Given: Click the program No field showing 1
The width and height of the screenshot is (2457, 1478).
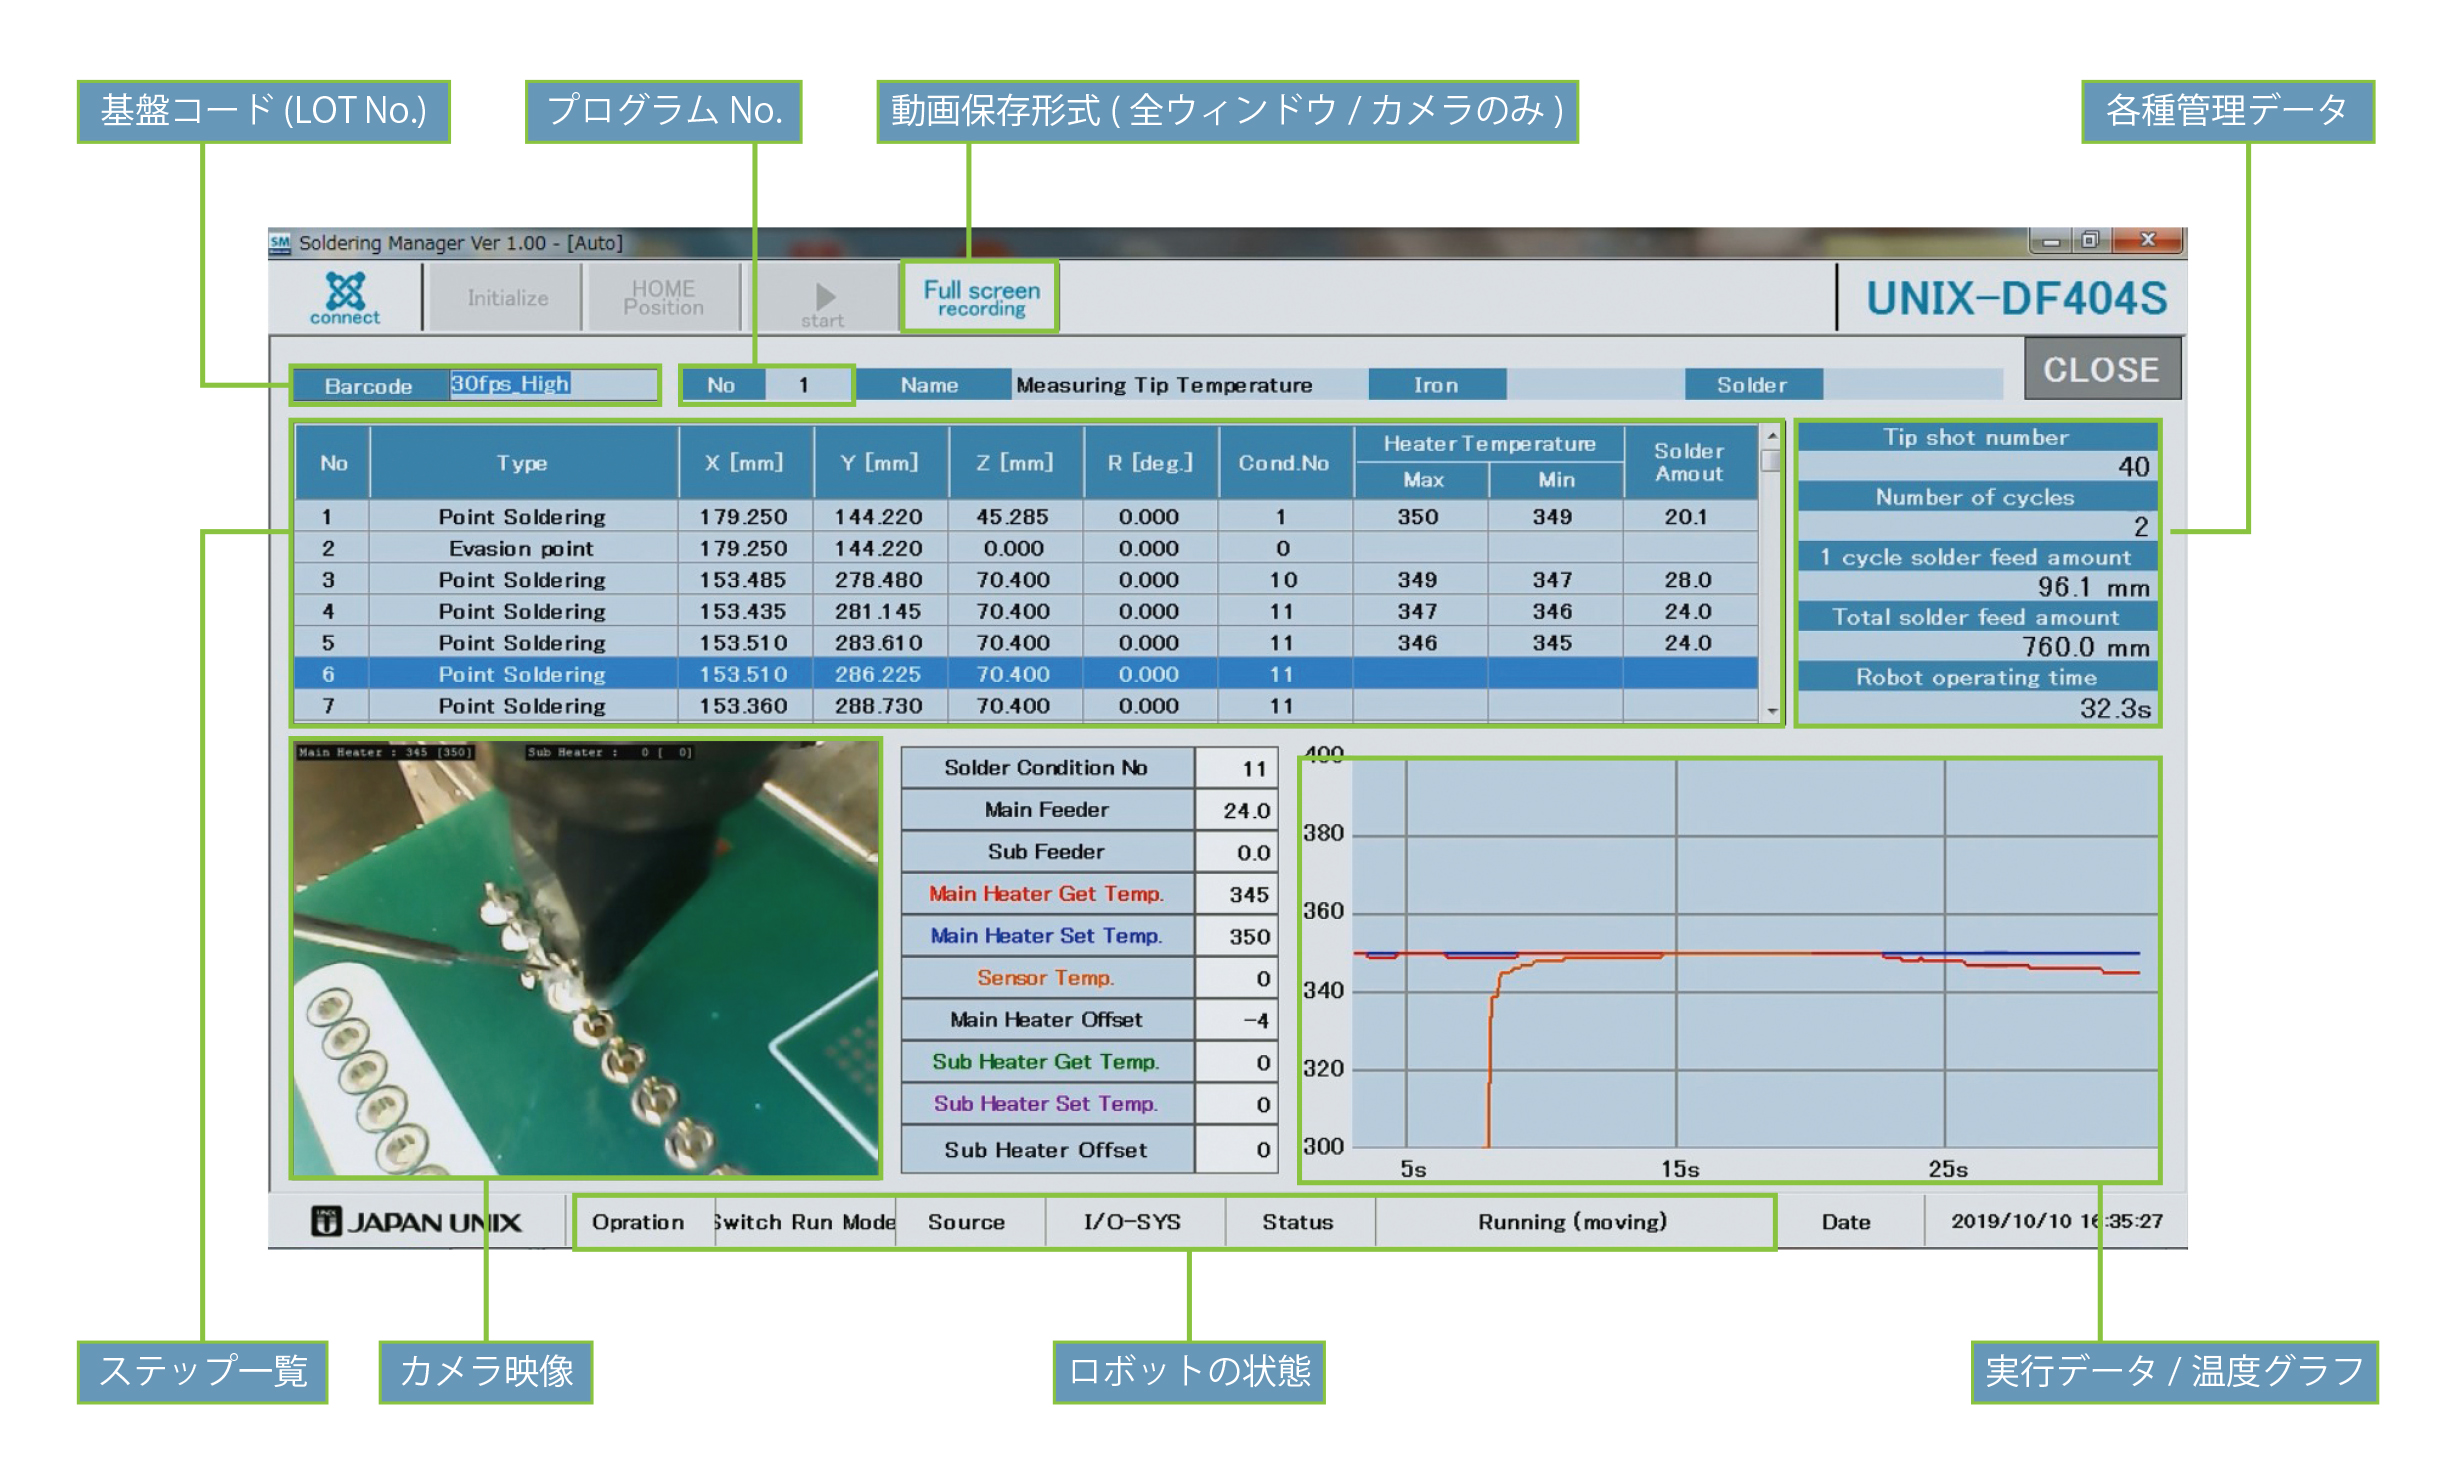Looking at the screenshot, I should (x=806, y=385).
